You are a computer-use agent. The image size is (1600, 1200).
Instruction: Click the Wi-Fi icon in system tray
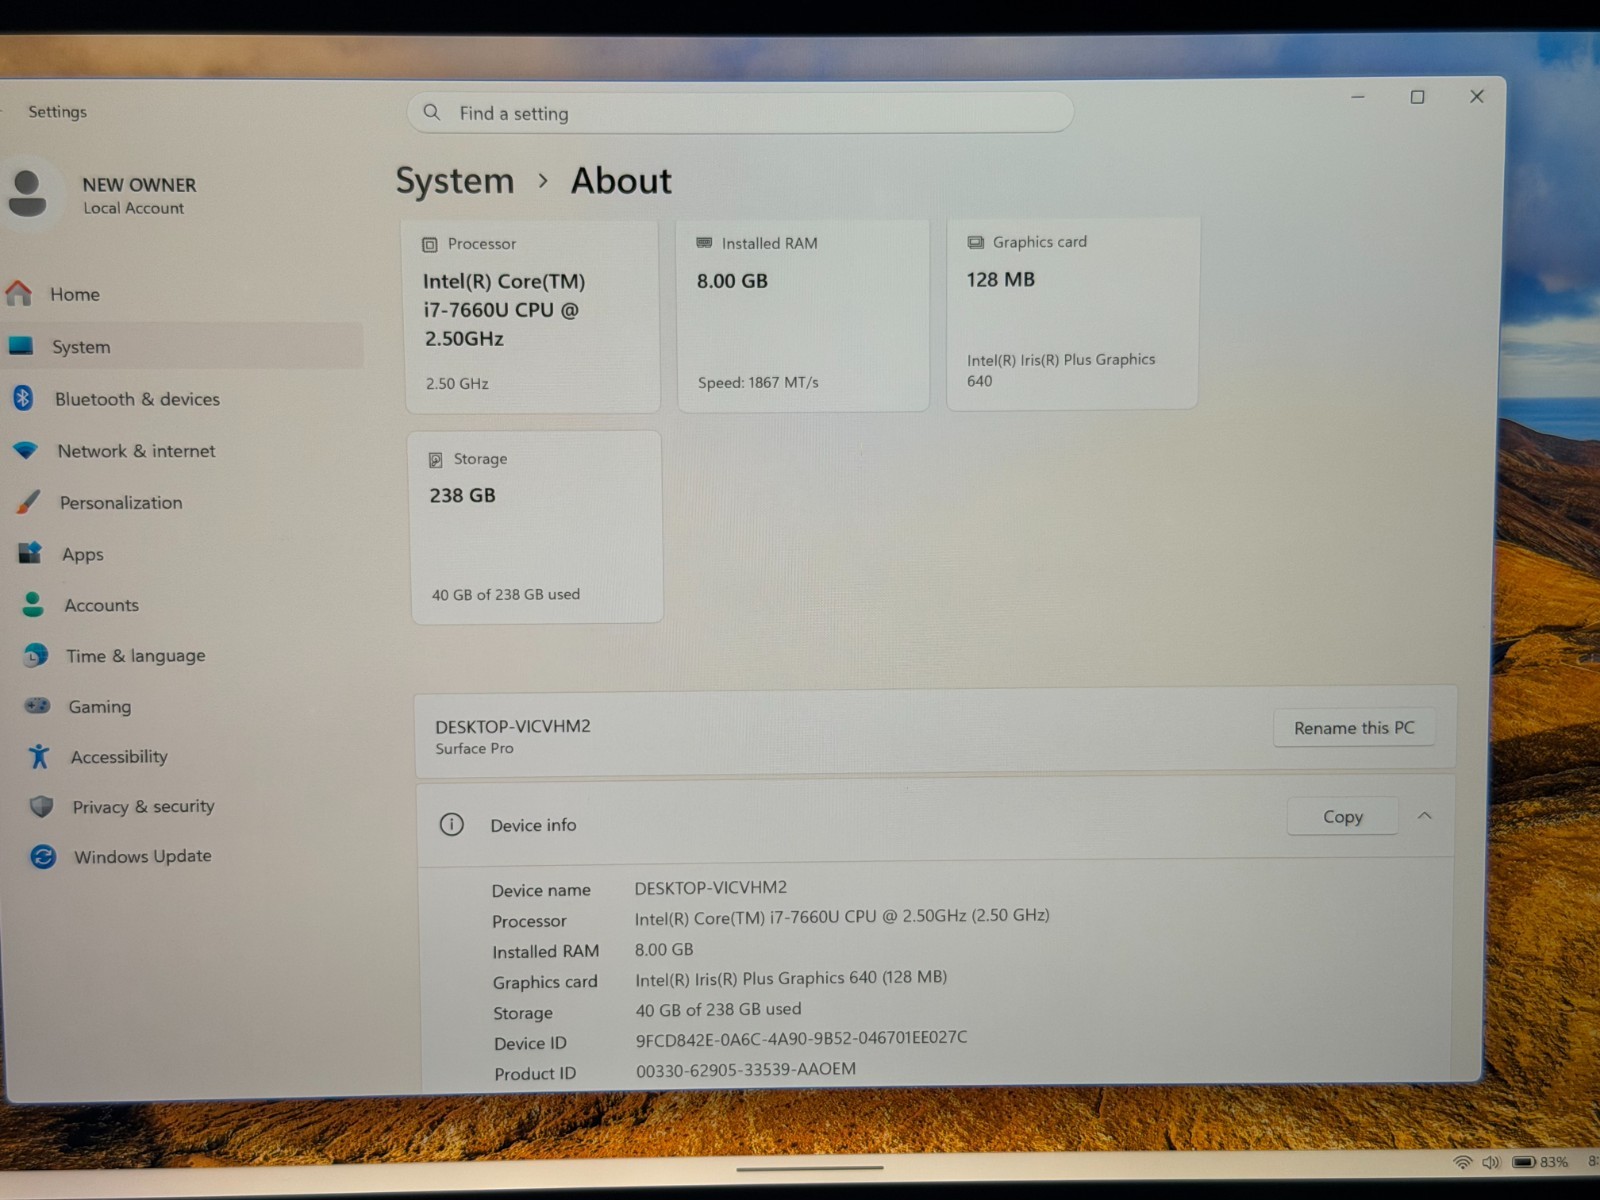(x=1463, y=1162)
